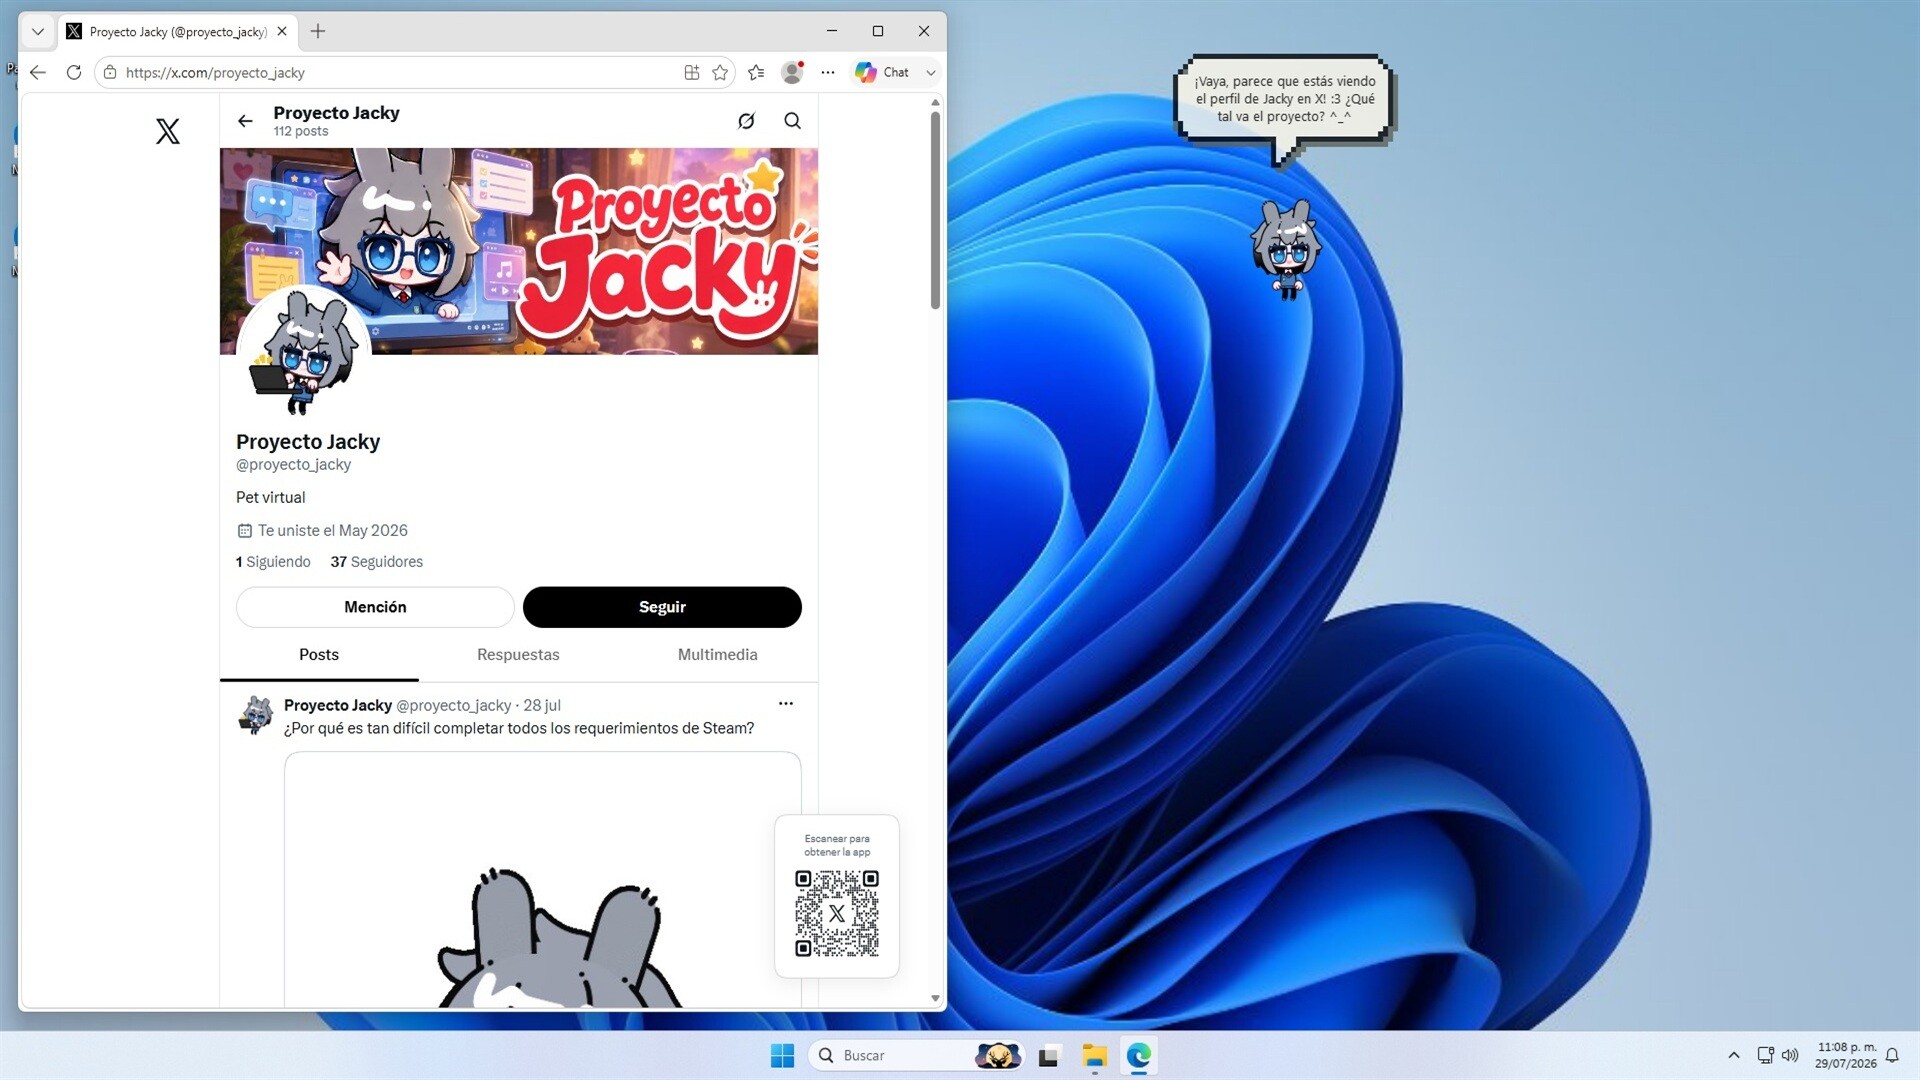Show hidden system tray icons
This screenshot has height=1080, width=1920.
point(1734,1055)
